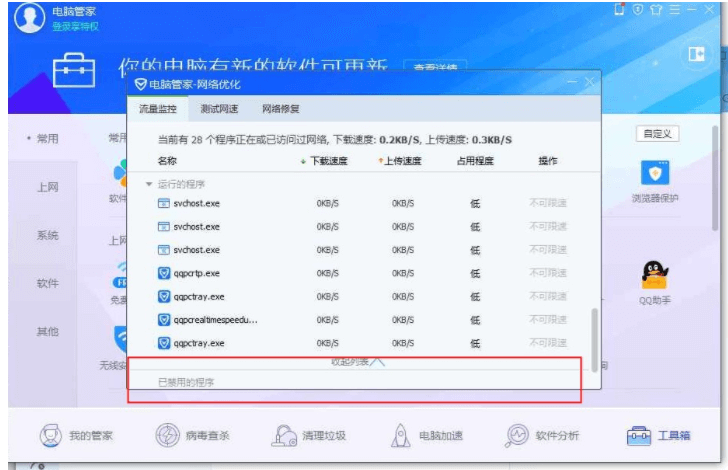Click the user avatar icon in main window
This screenshot has height=470, width=728.
pyautogui.click(x=30, y=18)
